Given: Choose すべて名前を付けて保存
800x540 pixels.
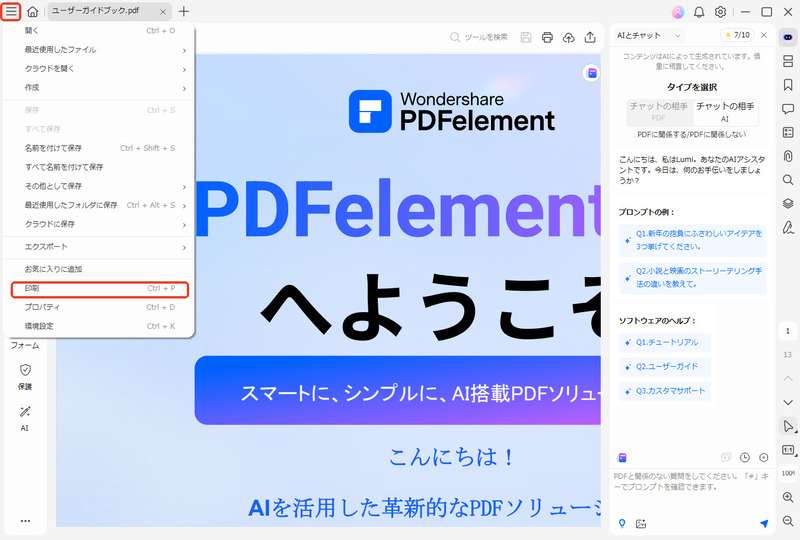Looking at the screenshot, I should point(99,167).
